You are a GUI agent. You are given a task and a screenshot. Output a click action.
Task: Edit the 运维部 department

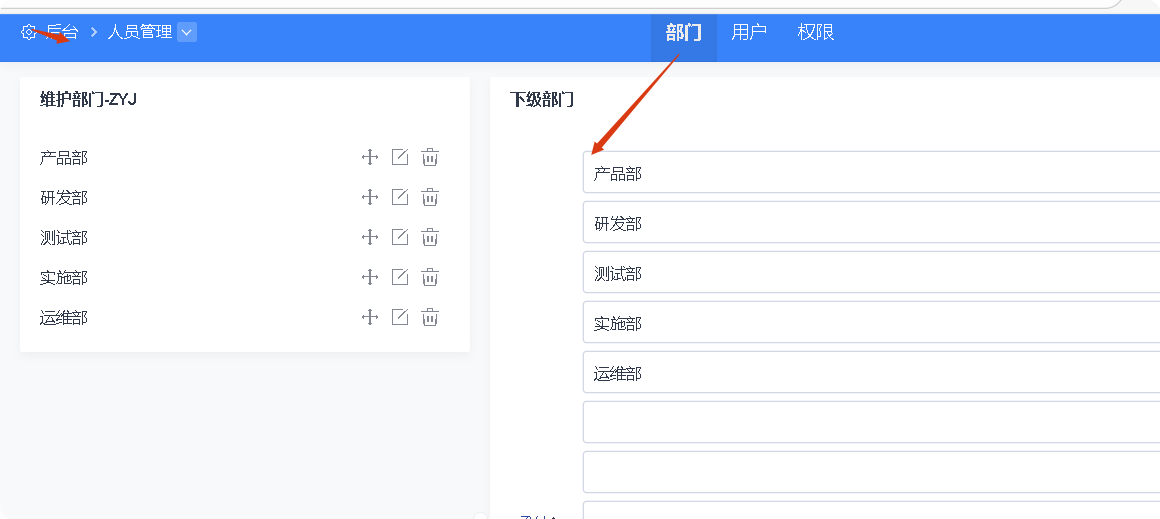399,317
